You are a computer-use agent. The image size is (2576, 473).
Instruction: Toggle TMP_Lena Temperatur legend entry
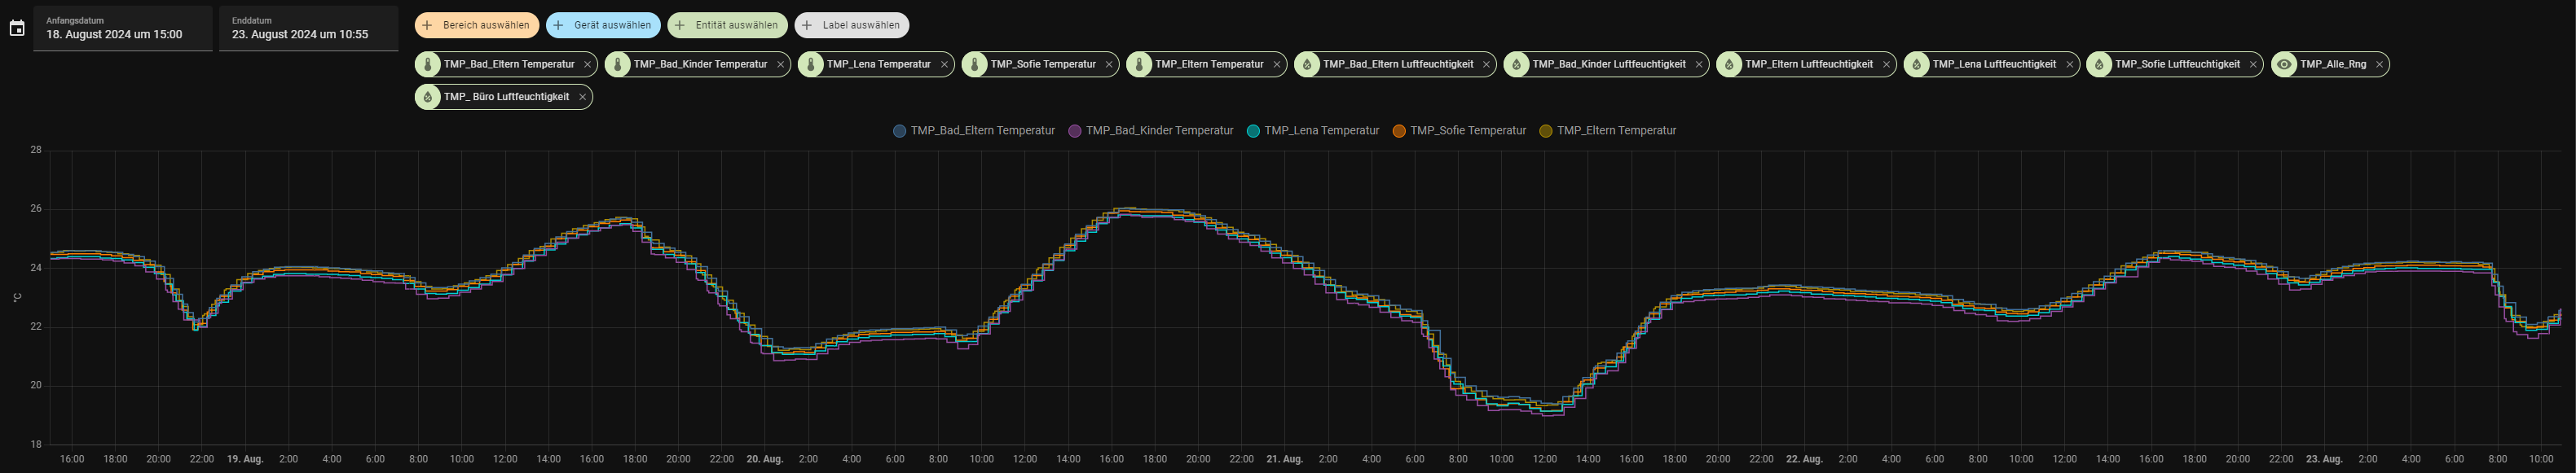(x=1313, y=131)
